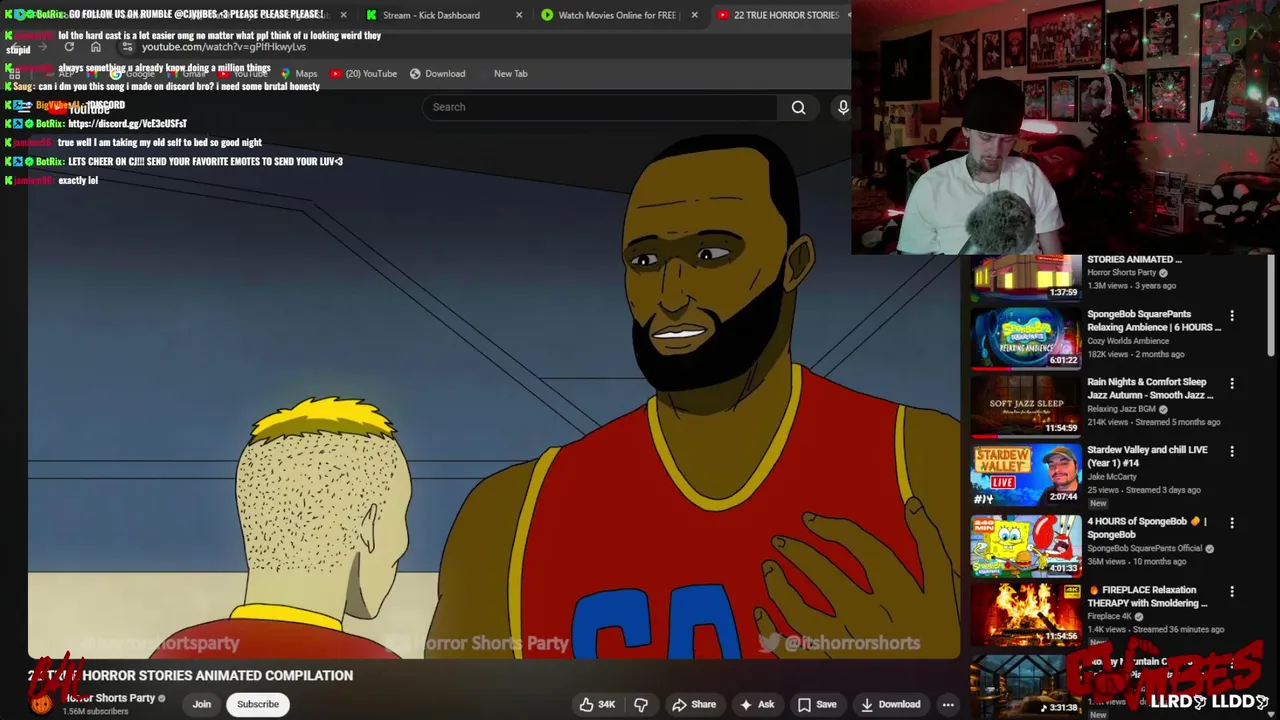Close the Watch Movies Online tab
The width and height of the screenshot is (1280, 720).
694,15
